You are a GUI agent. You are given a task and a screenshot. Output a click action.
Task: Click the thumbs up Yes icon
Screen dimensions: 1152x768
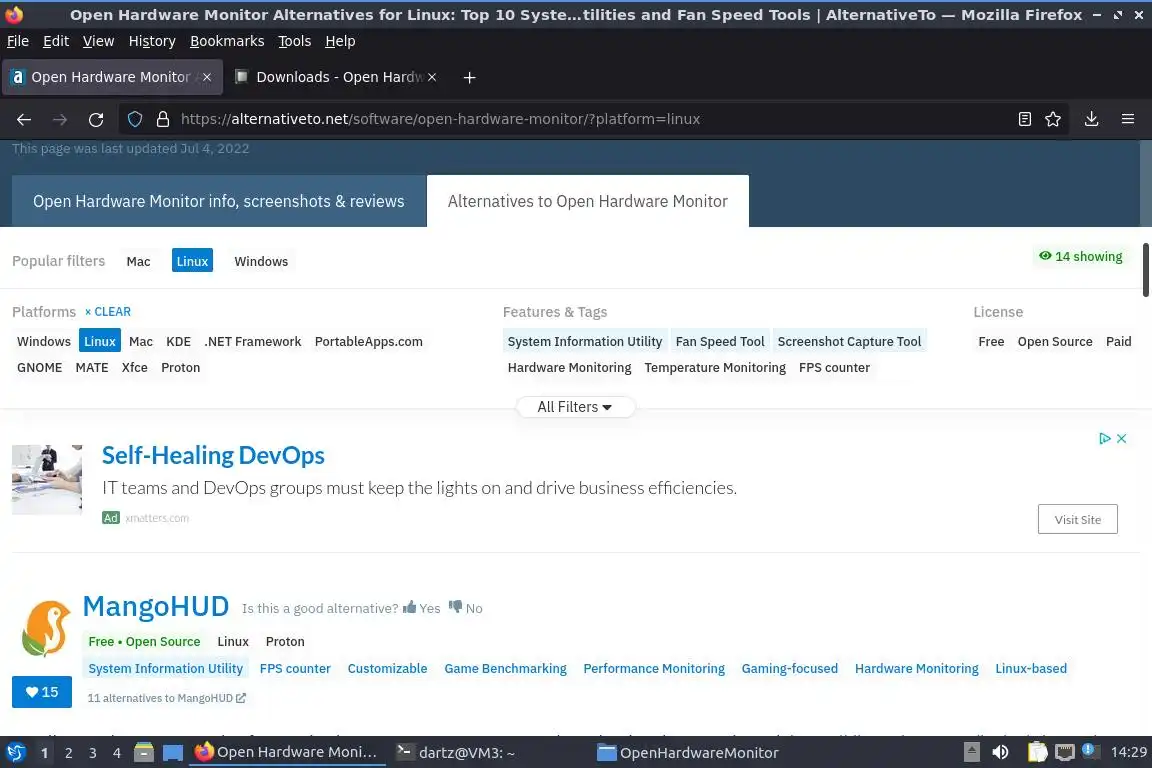click(409, 607)
